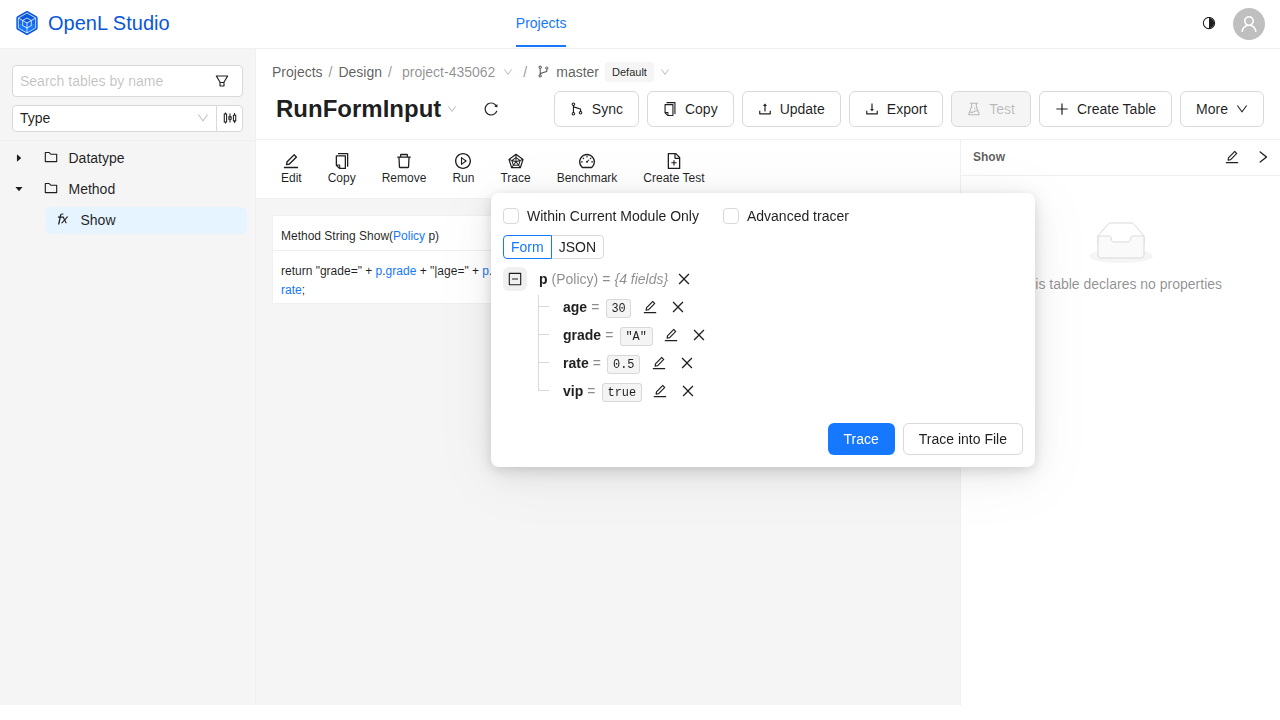The width and height of the screenshot is (1280, 720).
Task: Click the rate value 0.5
Action: 623,364
